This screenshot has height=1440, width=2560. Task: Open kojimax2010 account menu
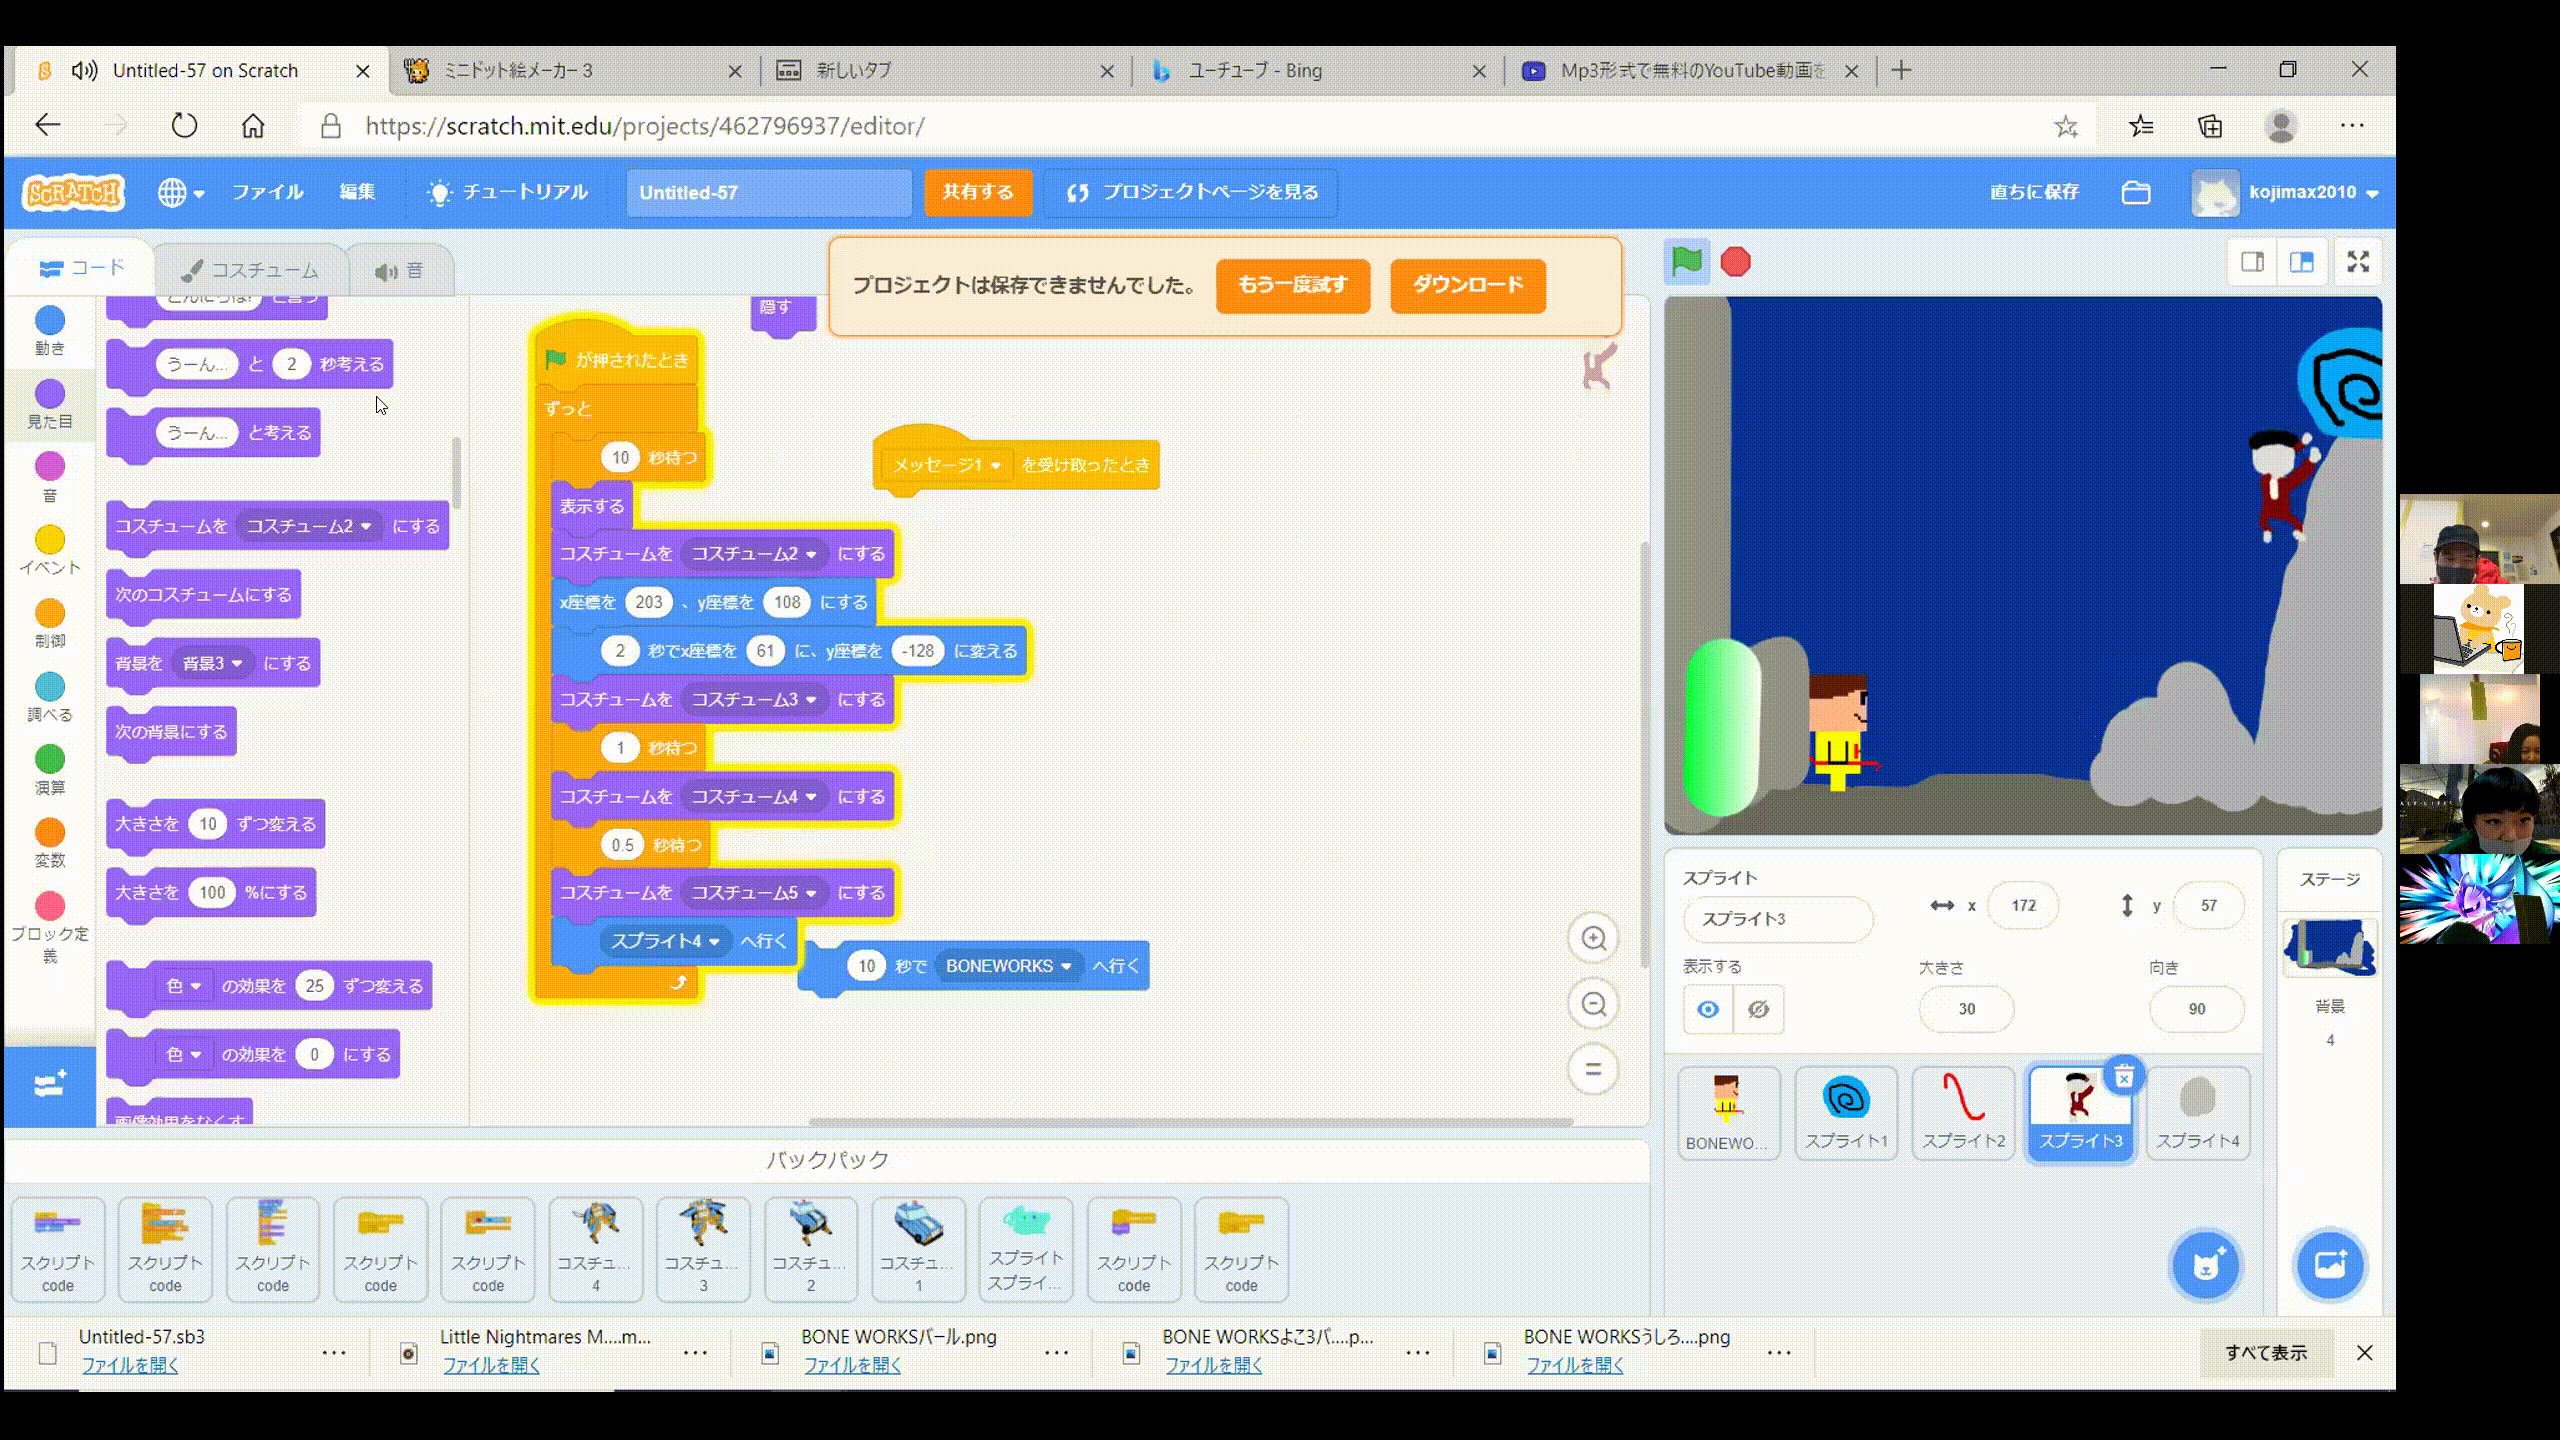click(x=2286, y=192)
